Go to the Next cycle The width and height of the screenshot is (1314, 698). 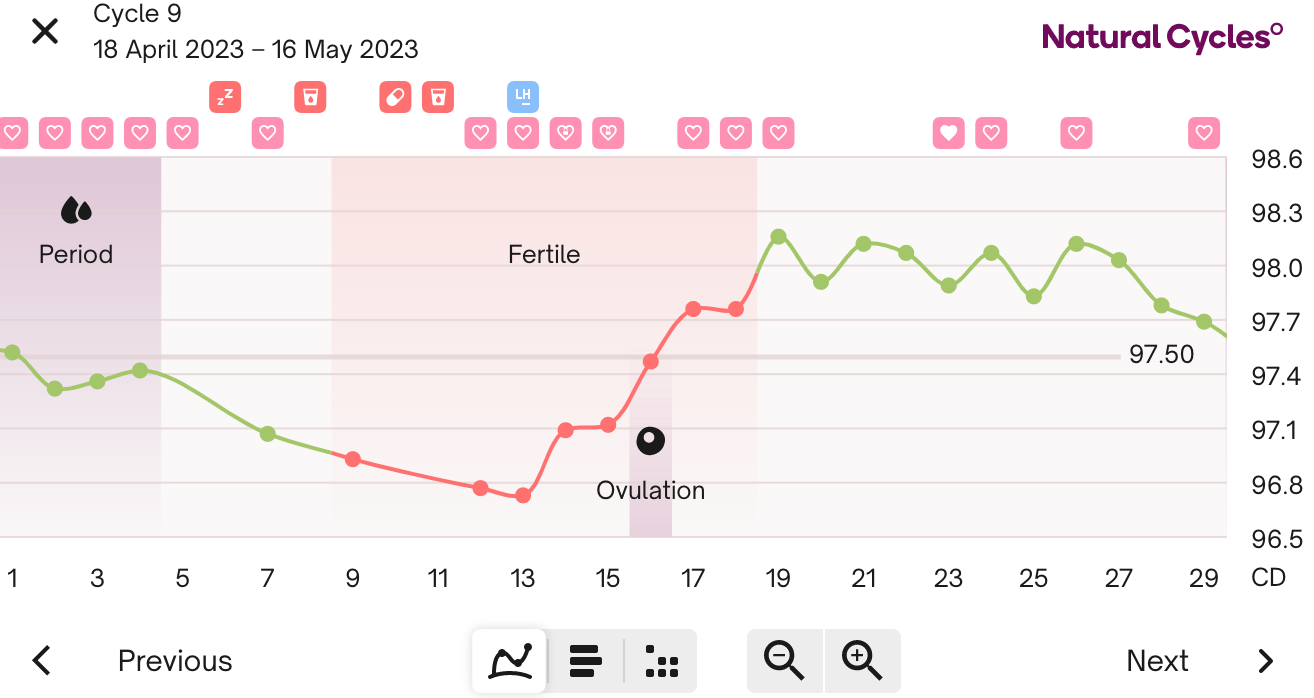click(x=1157, y=661)
